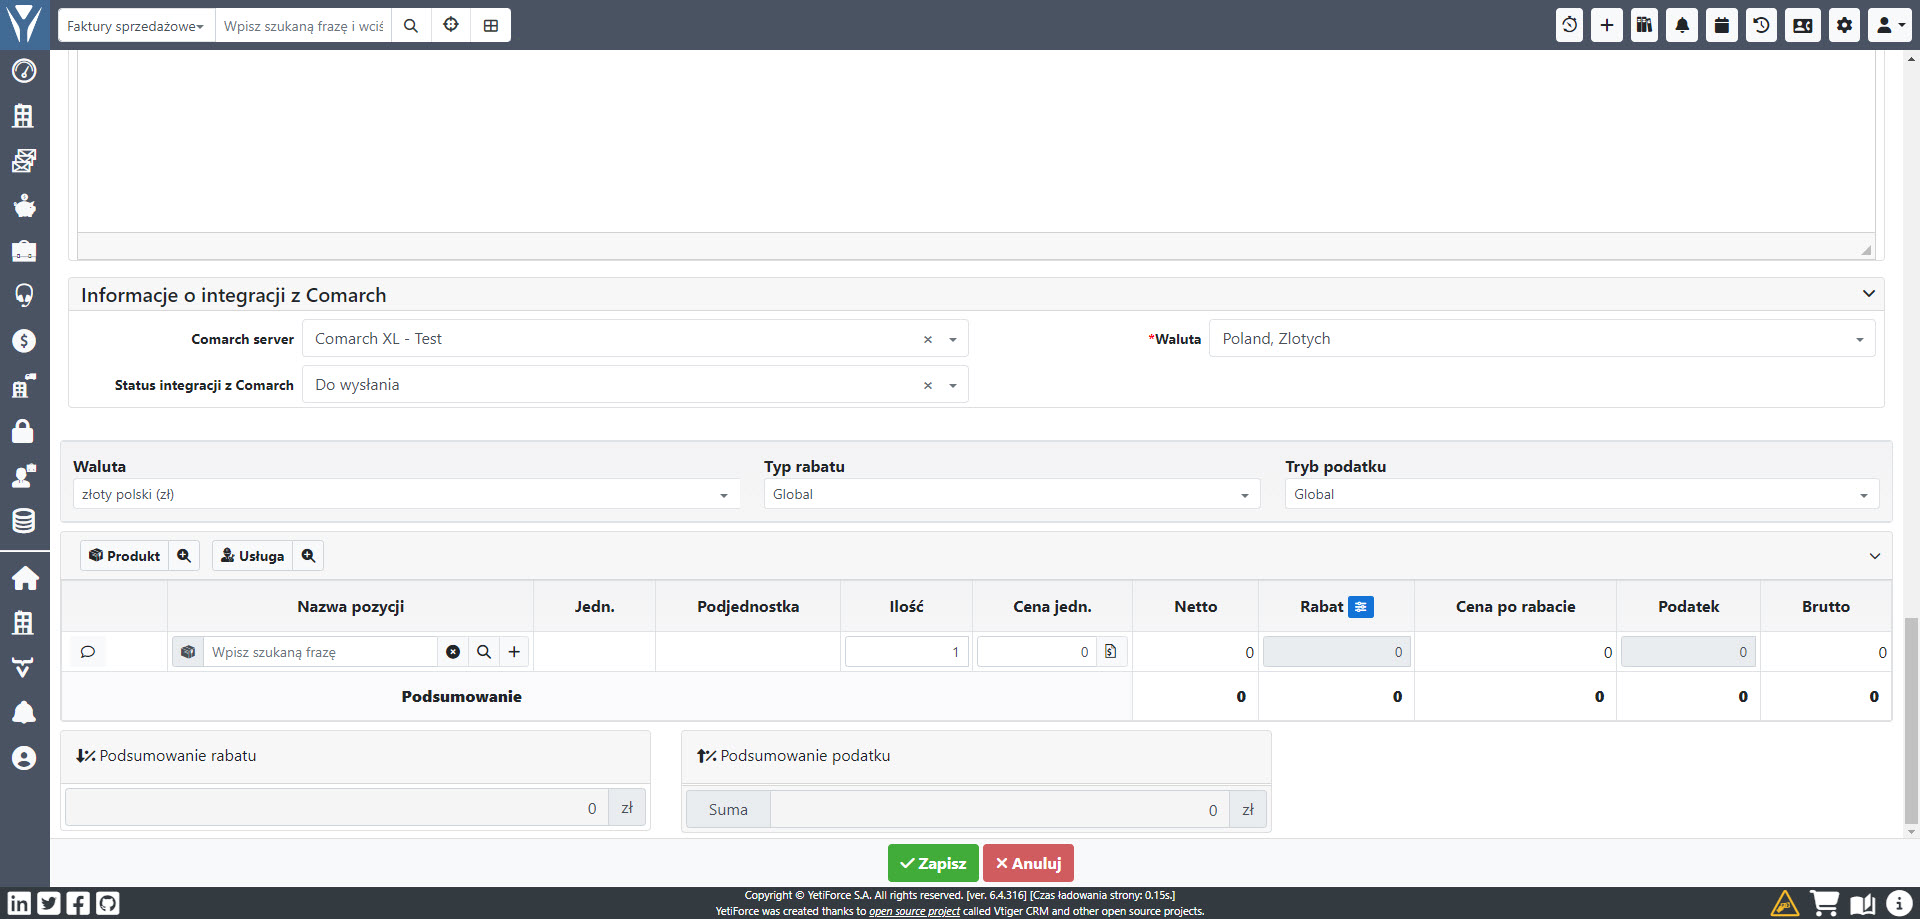The width and height of the screenshot is (1920, 919).
Task: Click the Usługa add button
Action: click(x=252, y=556)
